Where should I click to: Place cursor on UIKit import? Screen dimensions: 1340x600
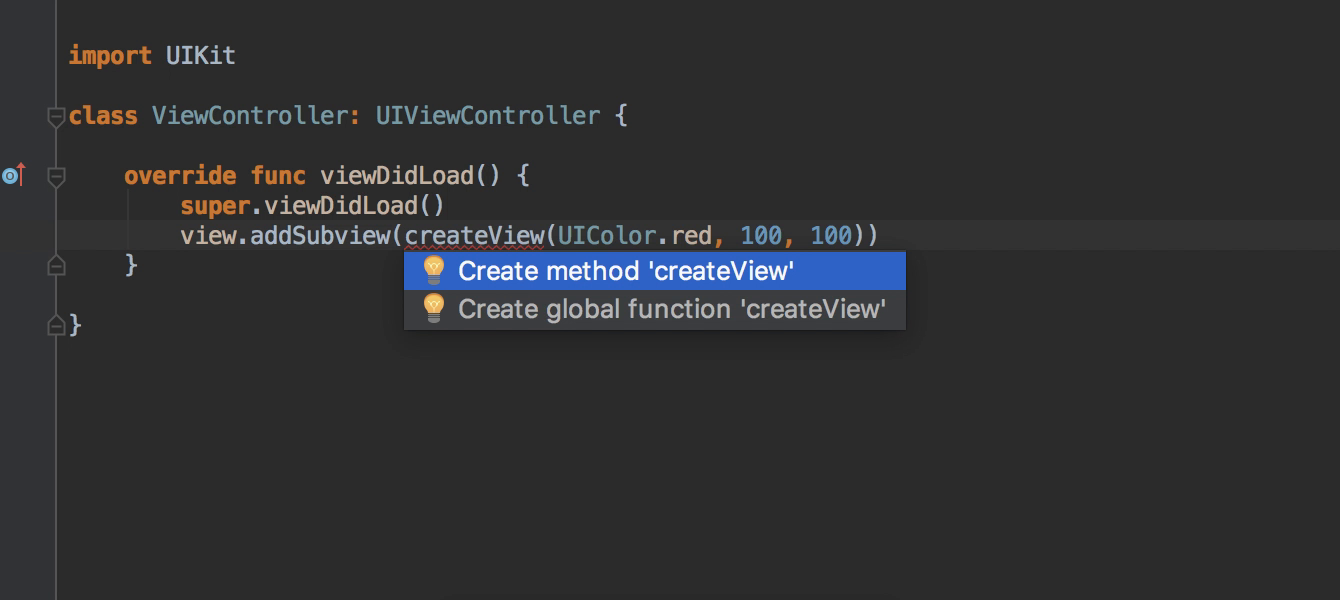(x=200, y=56)
